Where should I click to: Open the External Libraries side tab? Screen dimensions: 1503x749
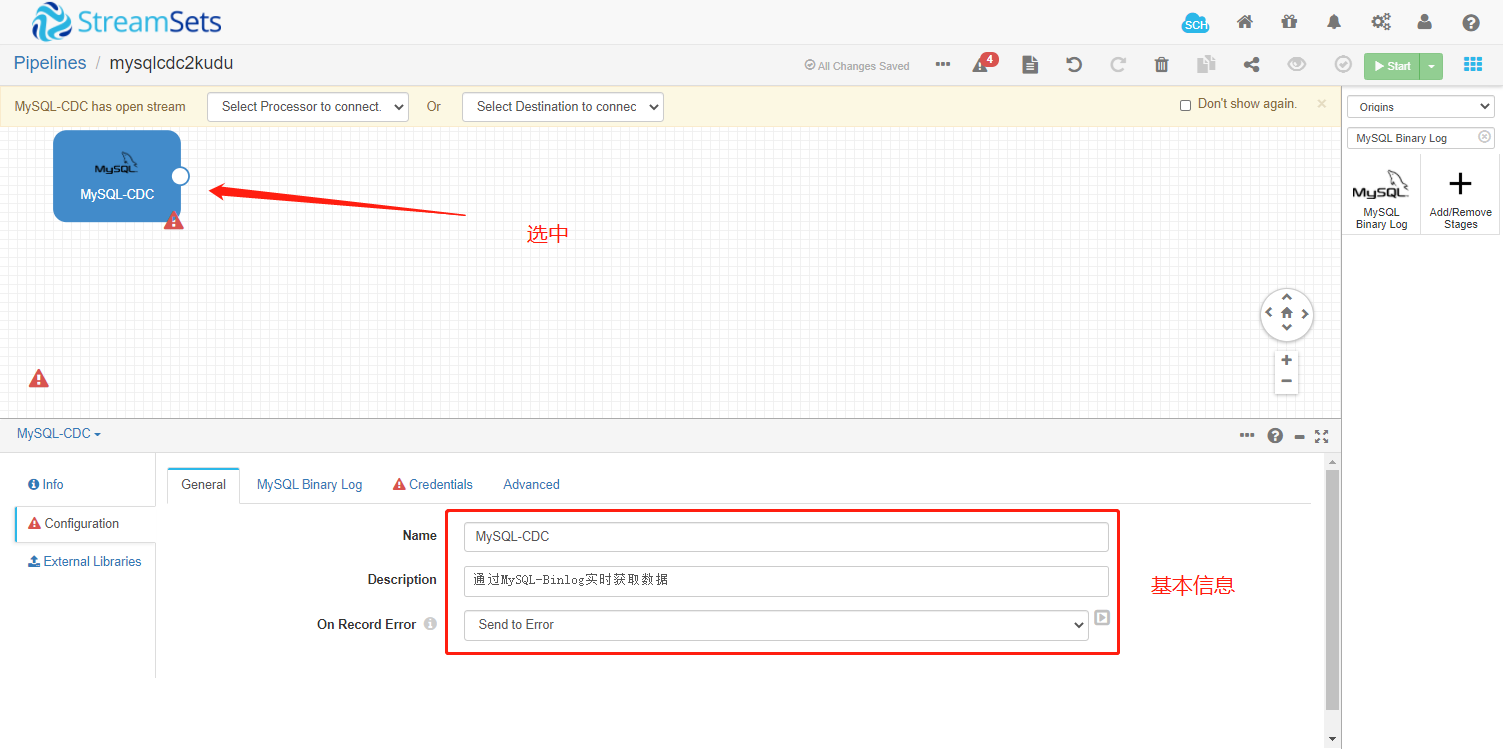85,561
